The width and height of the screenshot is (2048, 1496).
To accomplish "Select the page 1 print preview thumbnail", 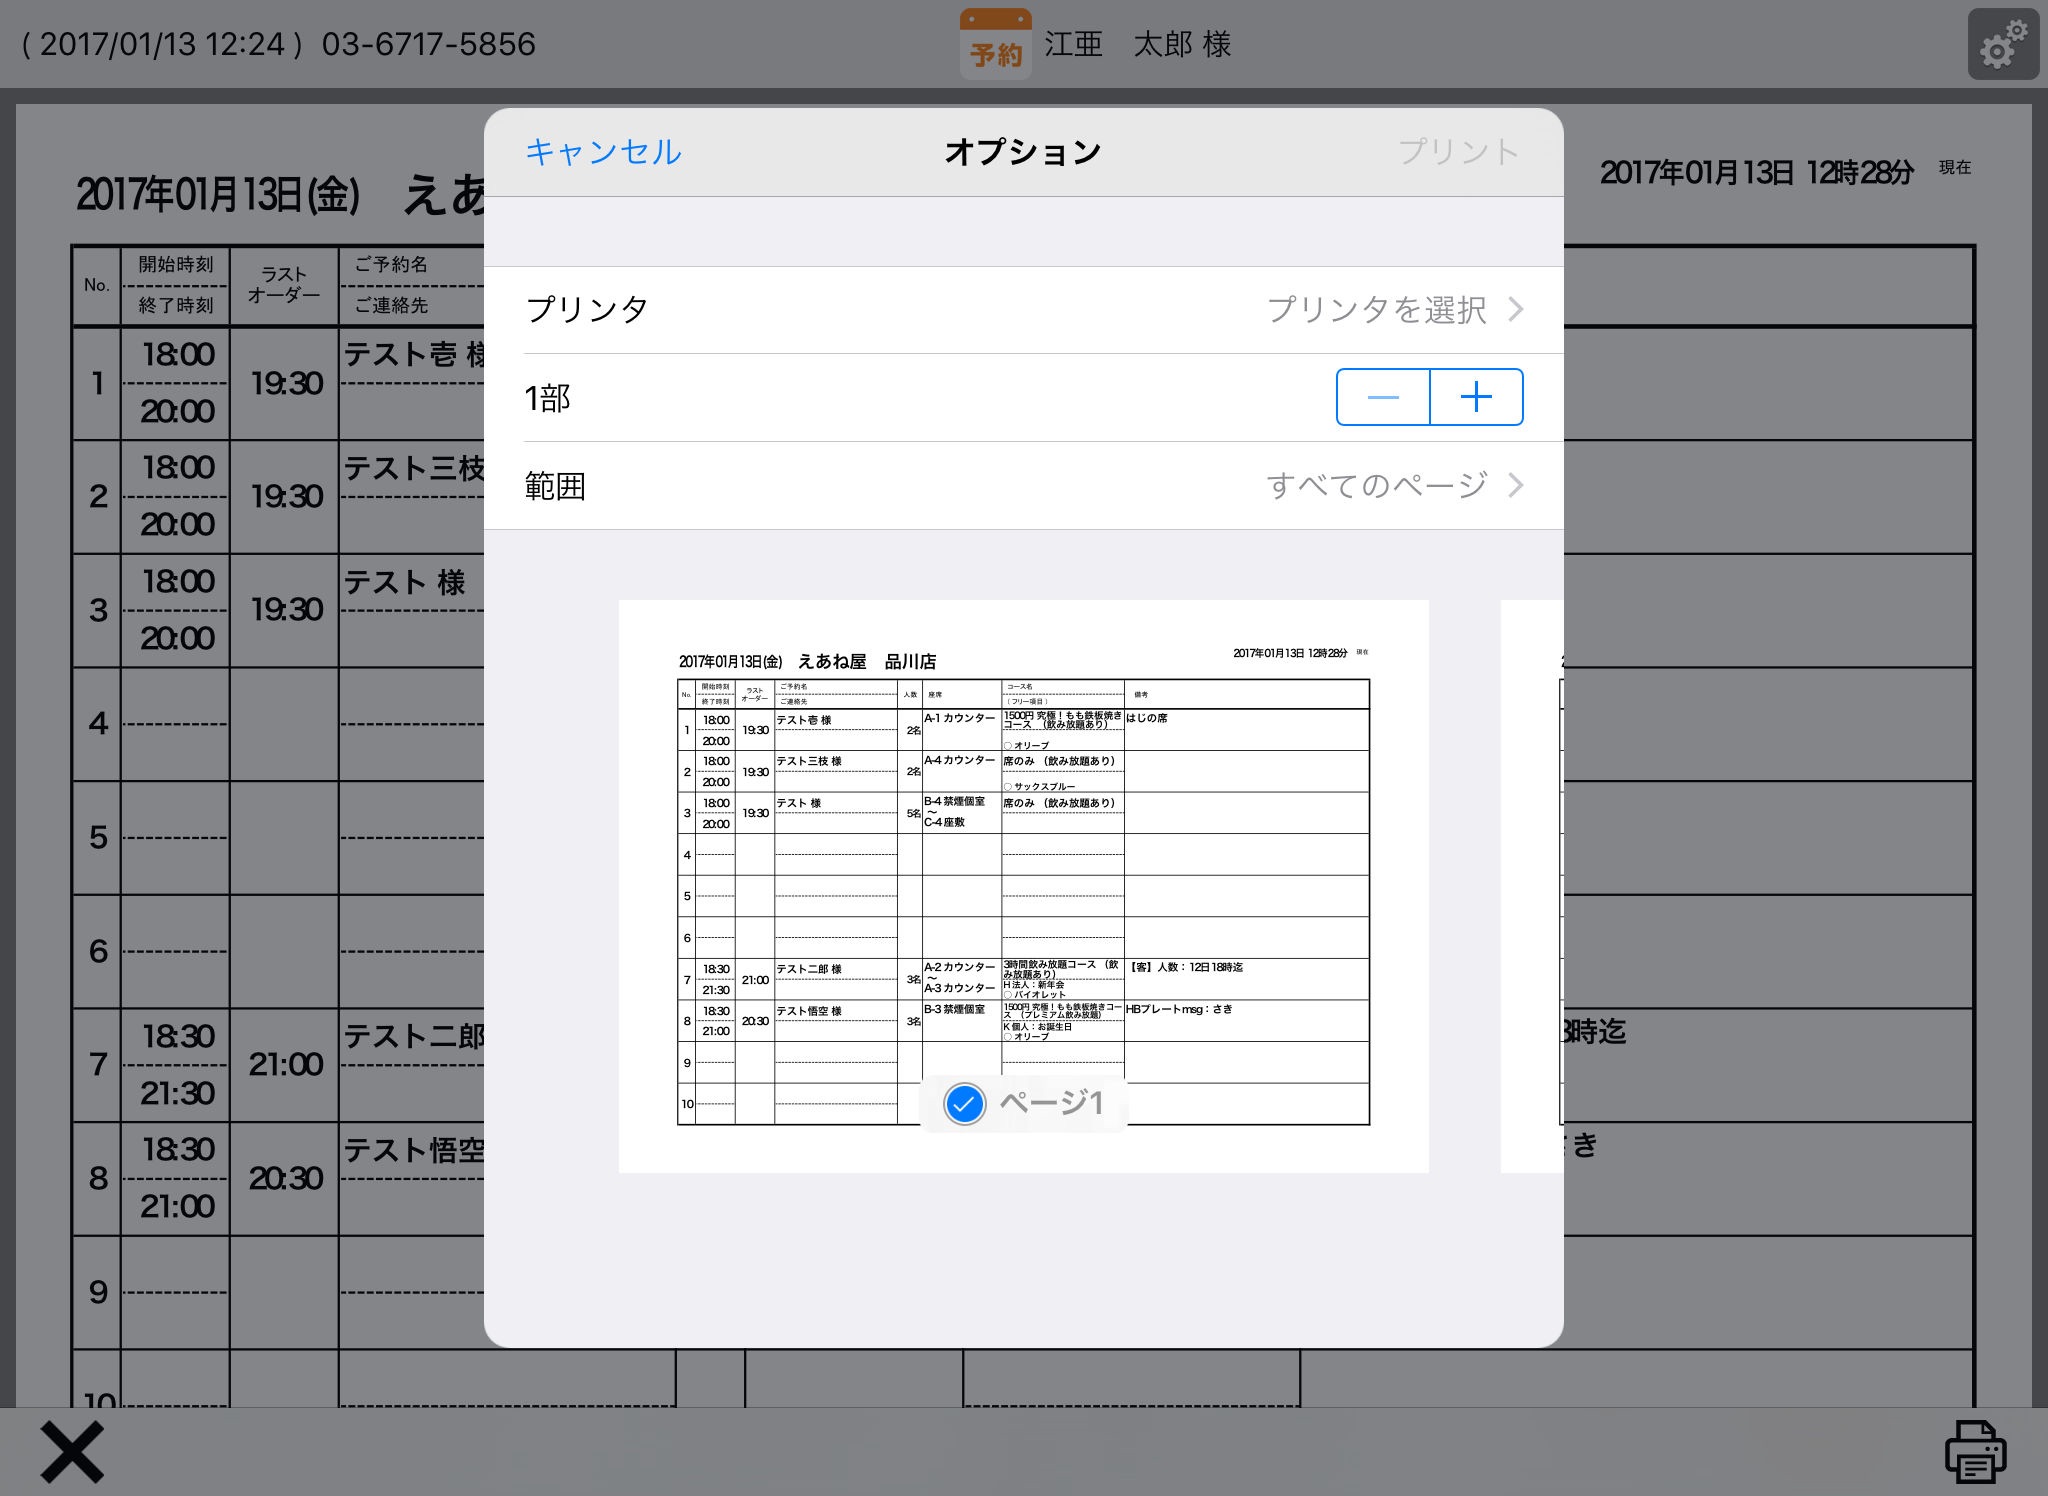I will (x=1024, y=886).
